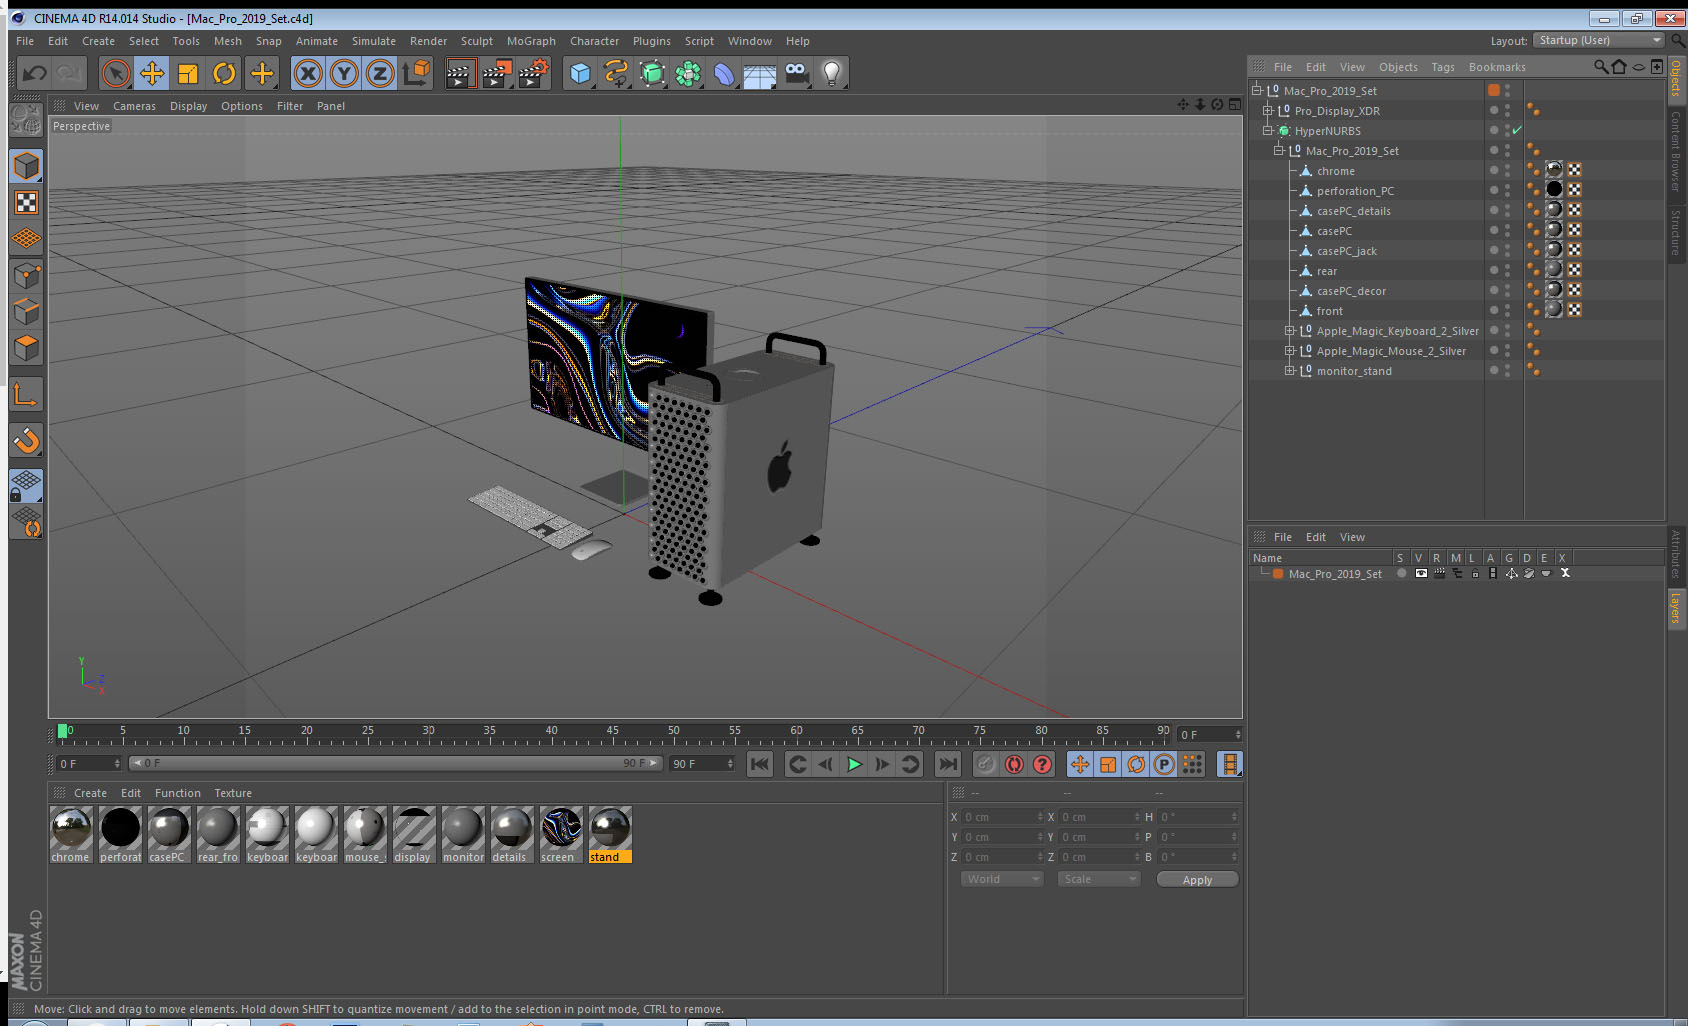
Task: Select the Live Selection tool
Action: (116, 73)
